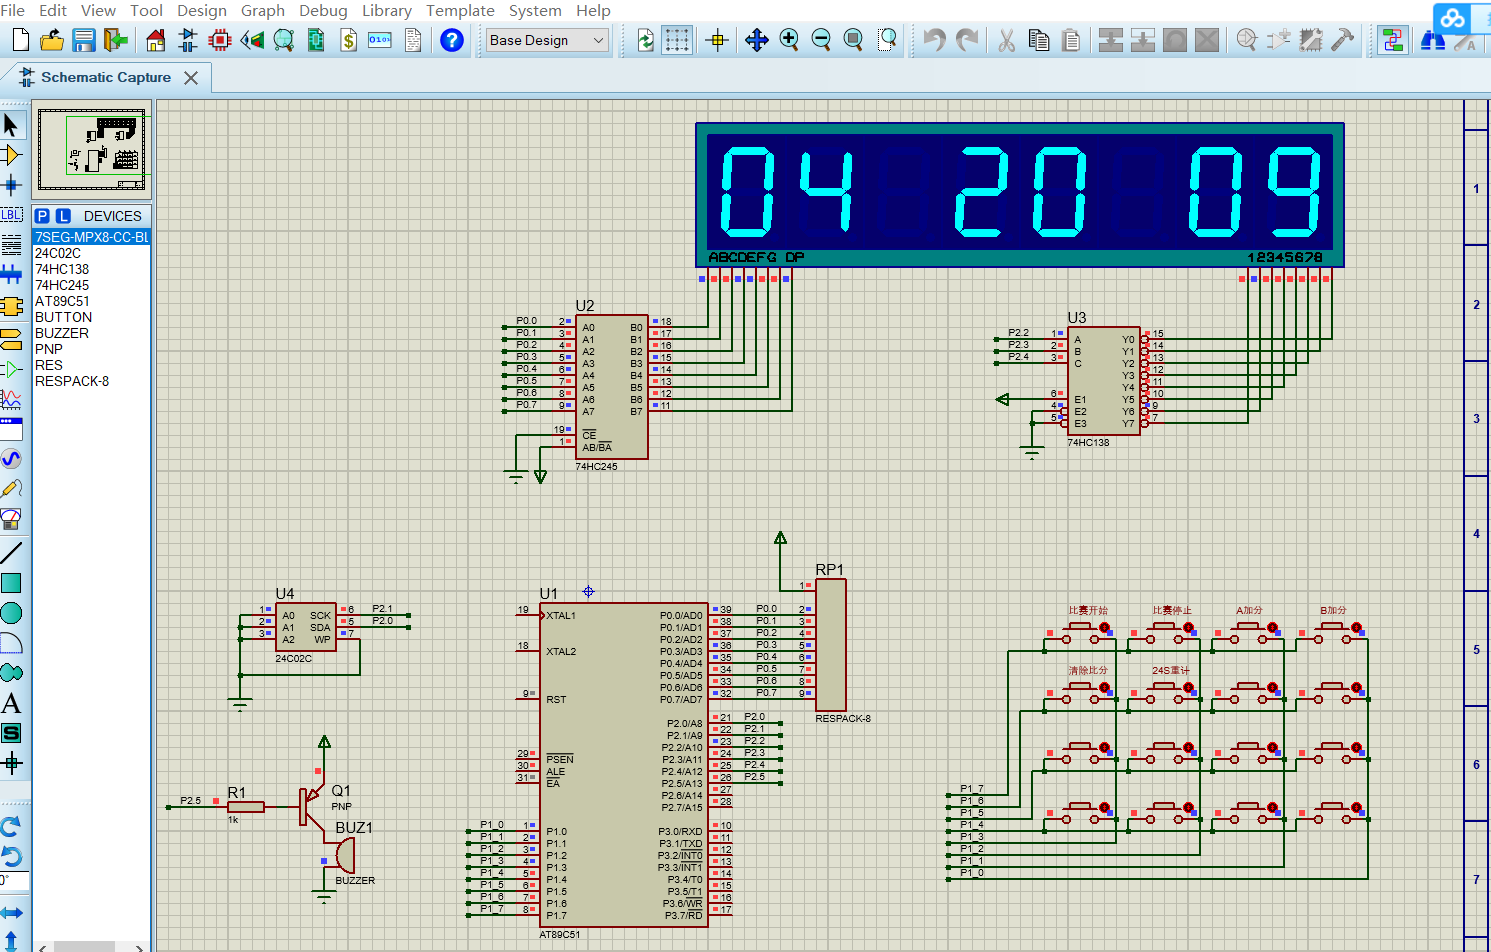Cut selection with the scissors icon
The image size is (1491, 952).
point(1006,40)
